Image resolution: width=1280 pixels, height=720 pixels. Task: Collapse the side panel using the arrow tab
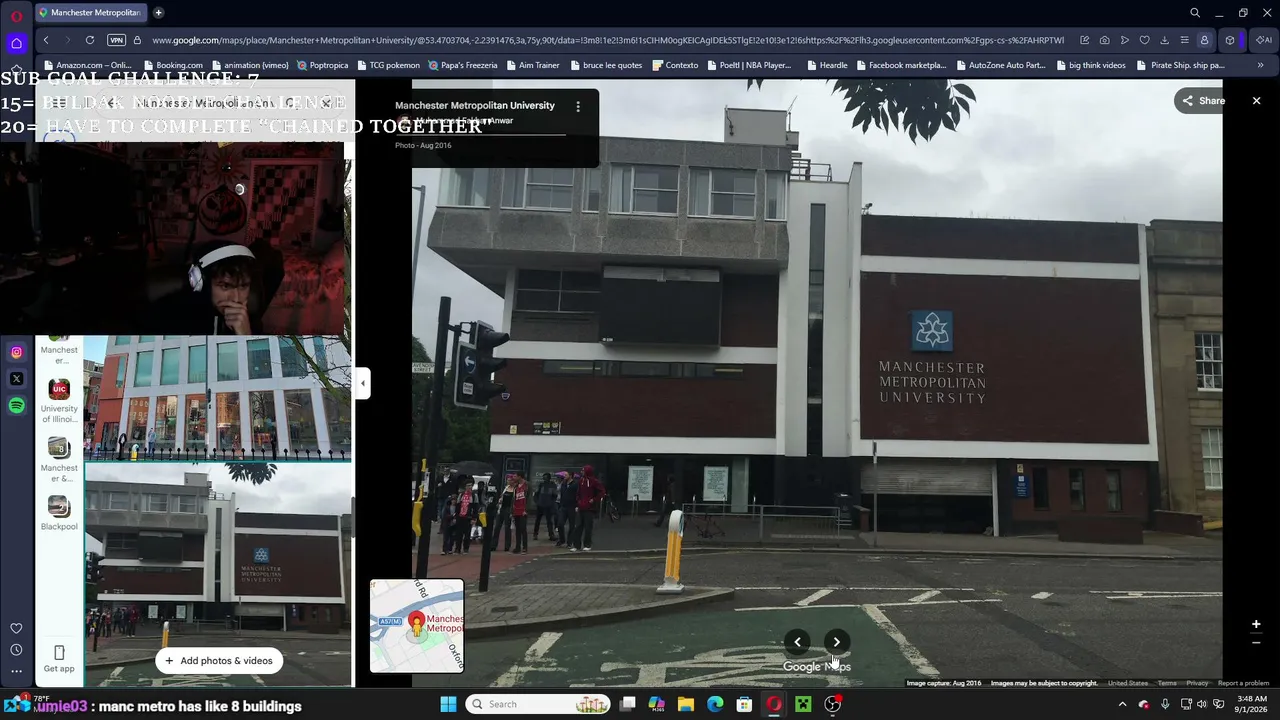click(x=363, y=383)
